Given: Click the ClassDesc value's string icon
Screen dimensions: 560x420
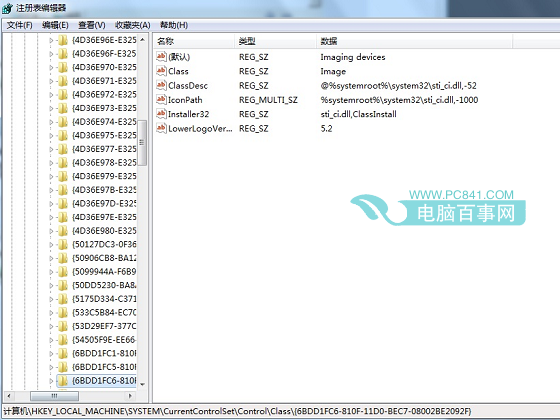Looking at the screenshot, I should (x=161, y=85).
